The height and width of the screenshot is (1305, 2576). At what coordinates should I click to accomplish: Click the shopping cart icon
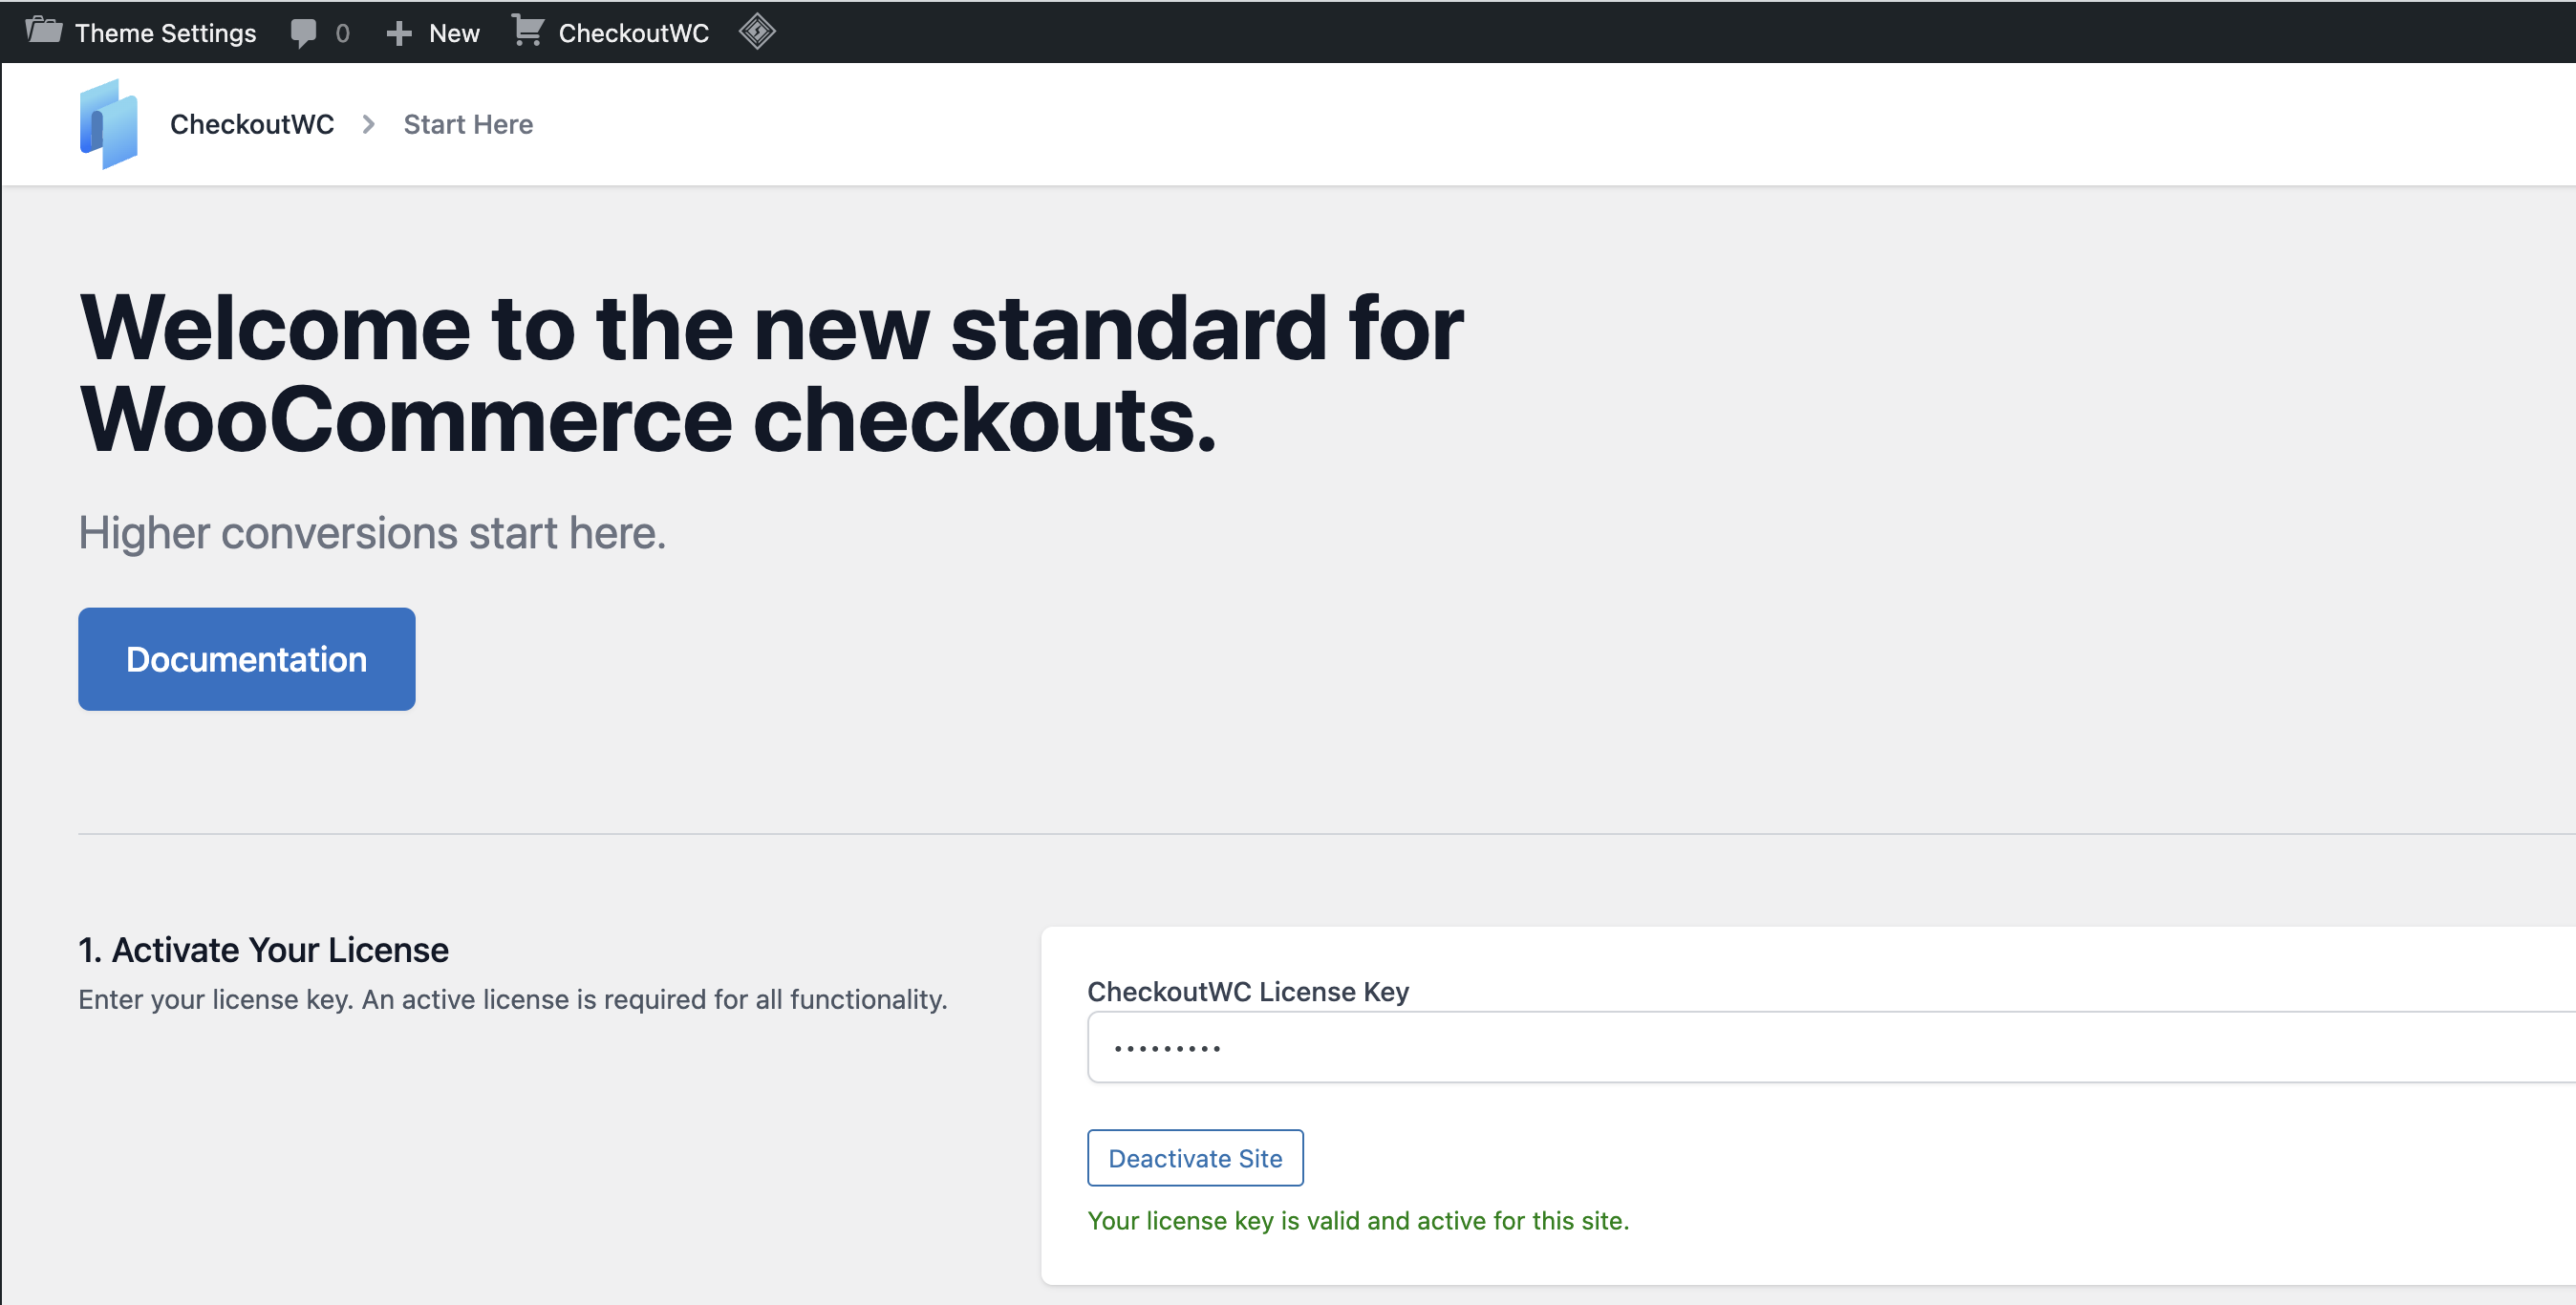point(527,31)
